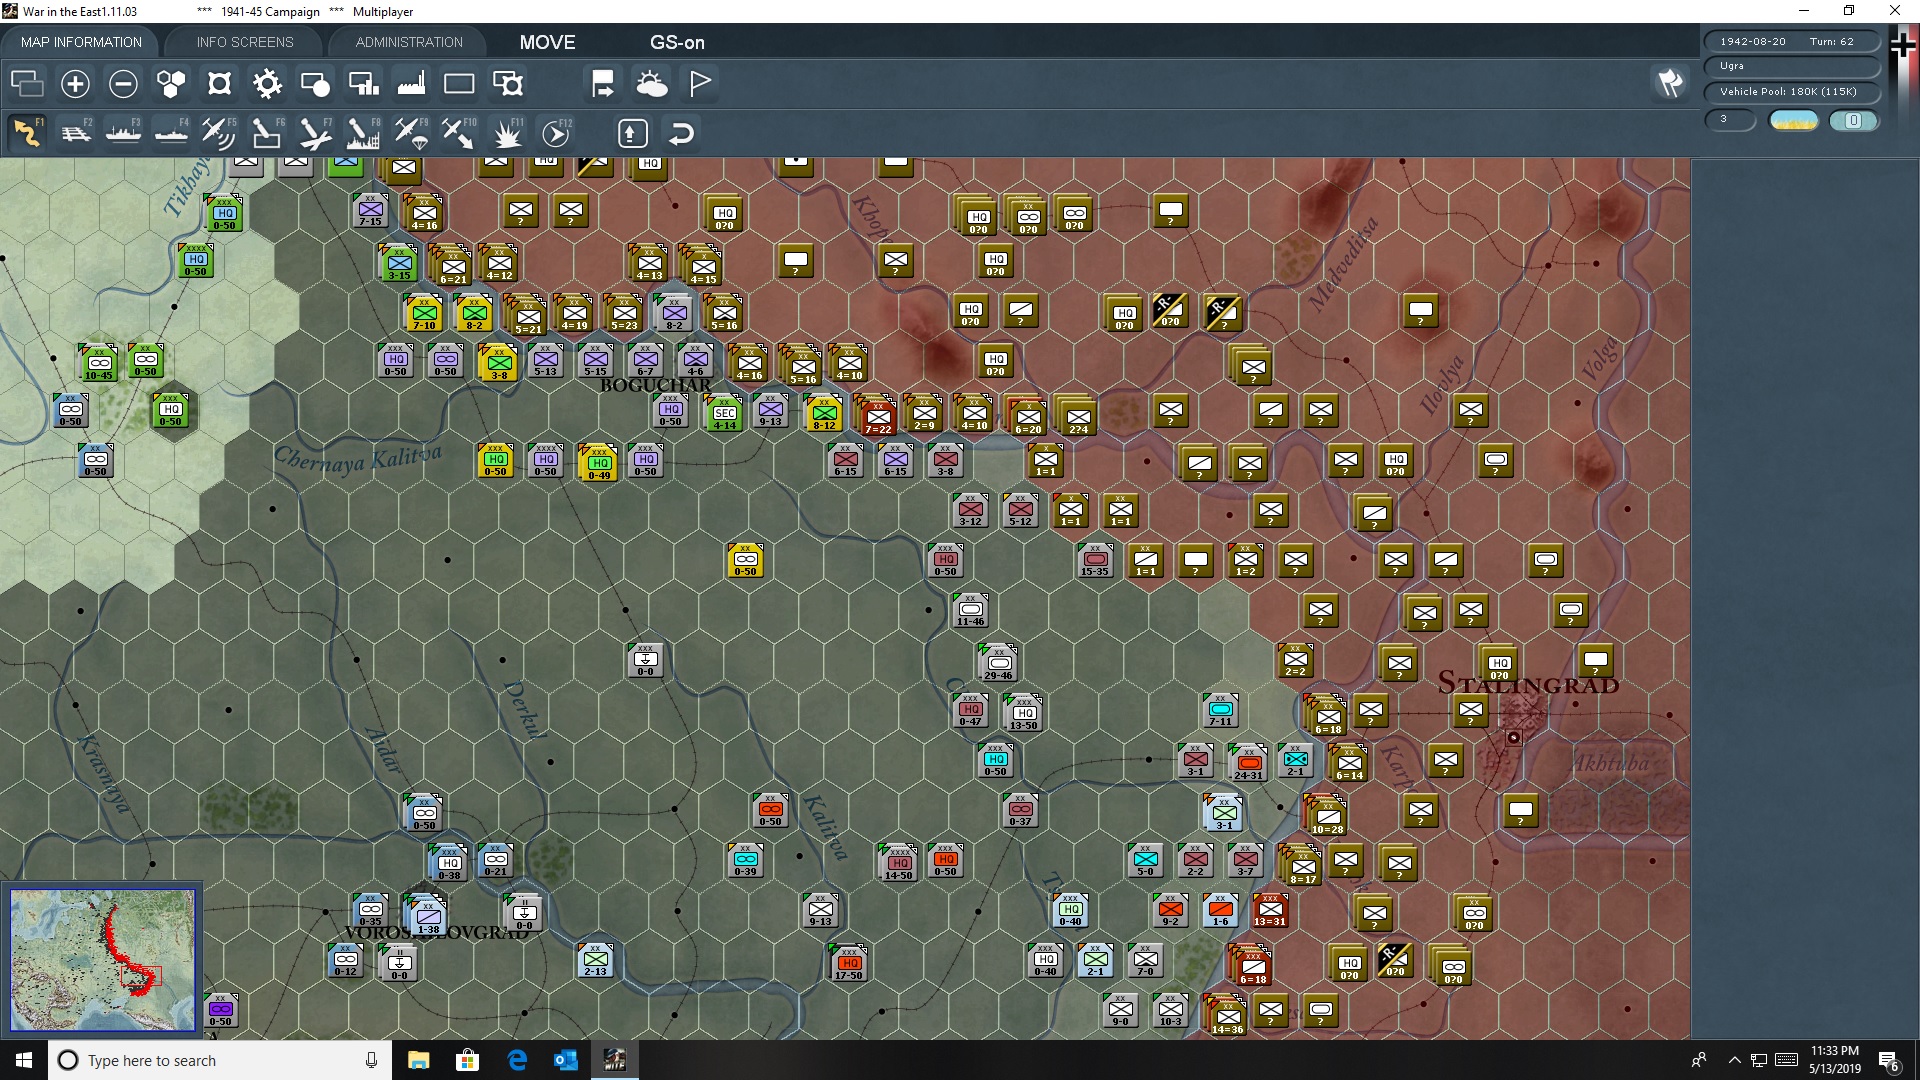Select bomb city F8 icon

tap(363, 132)
